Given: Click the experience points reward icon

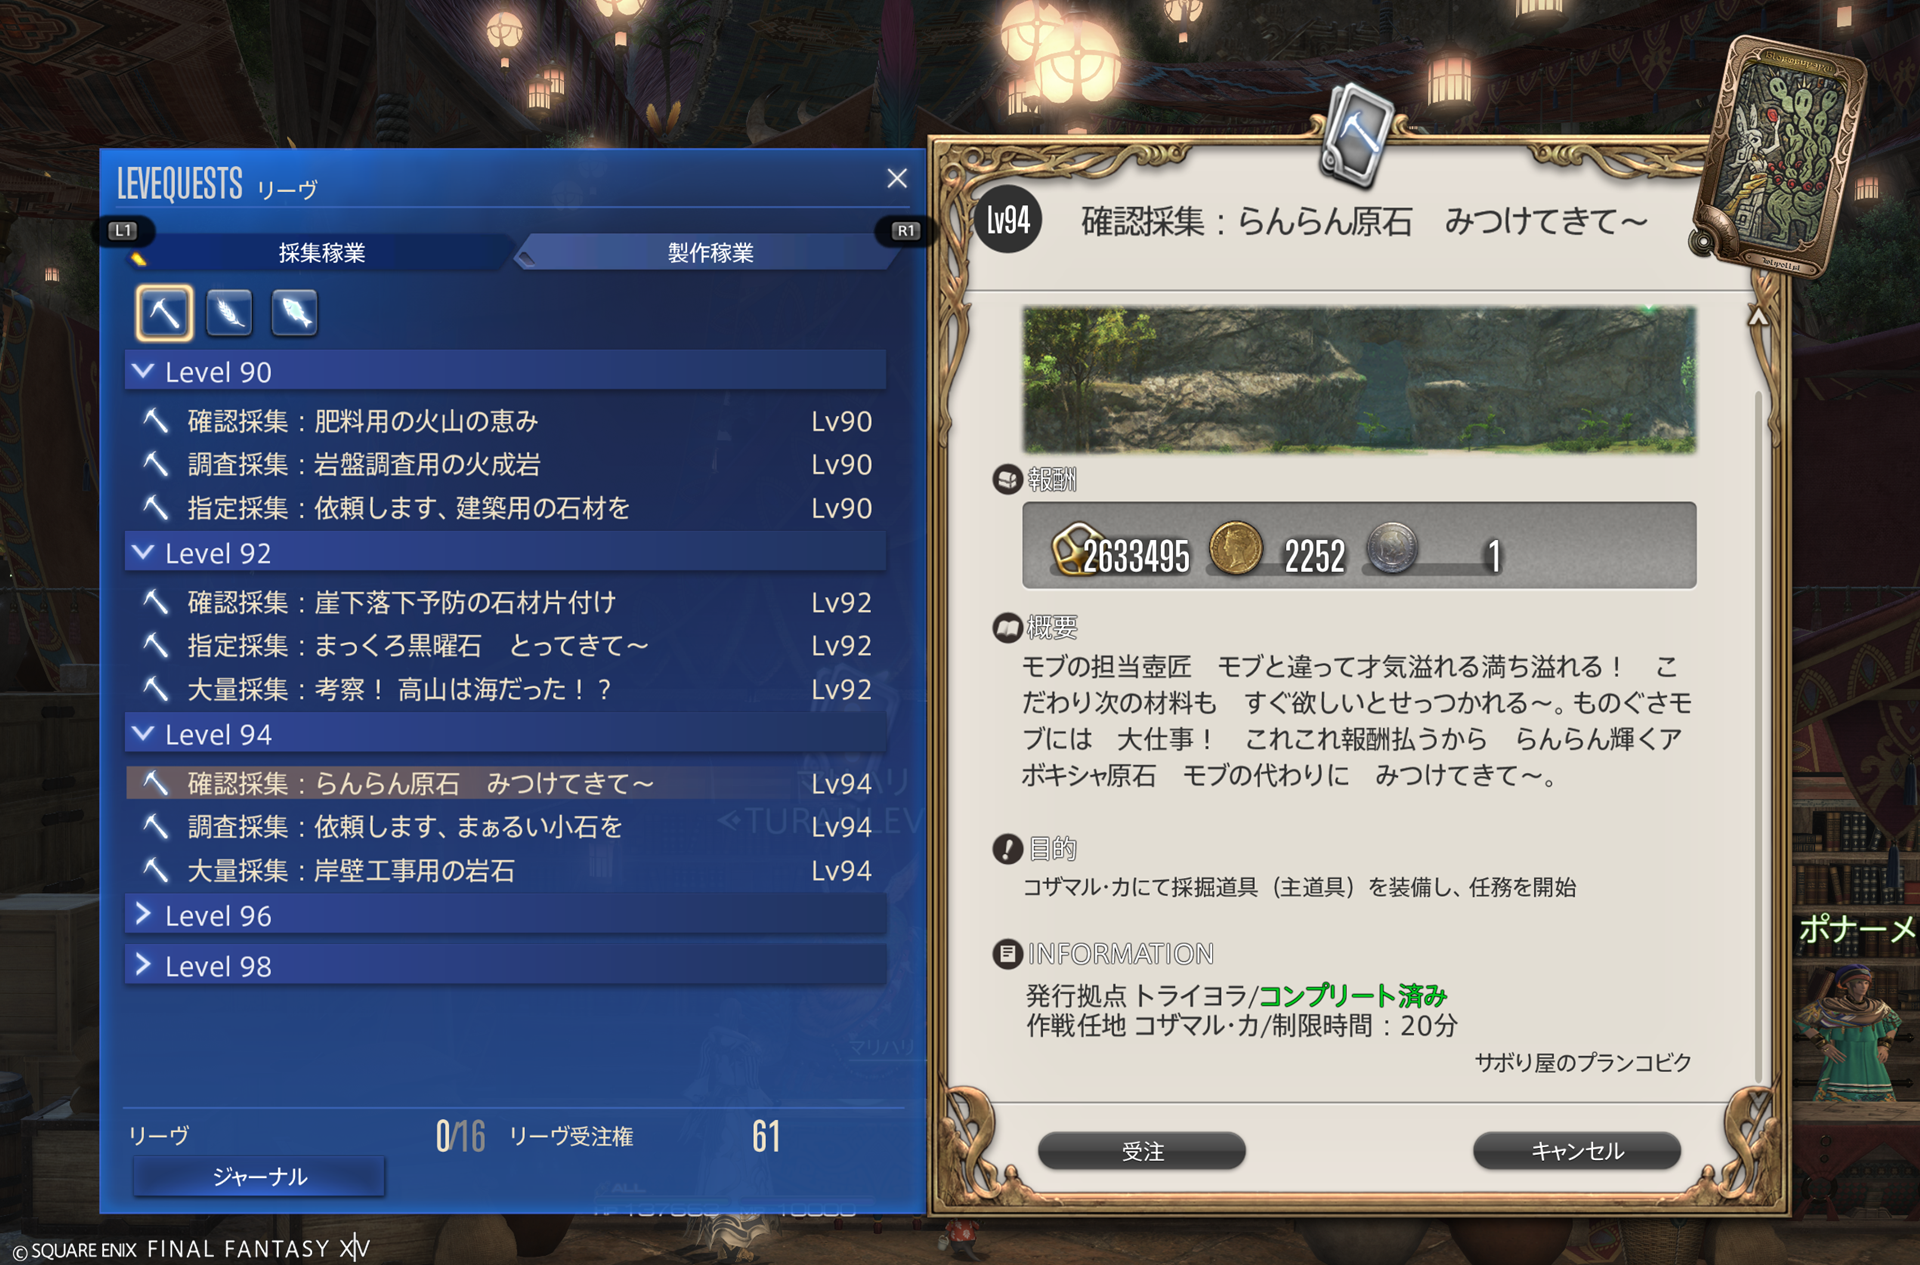Looking at the screenshot, I should pyautogui.click(x=1076, y=549).
